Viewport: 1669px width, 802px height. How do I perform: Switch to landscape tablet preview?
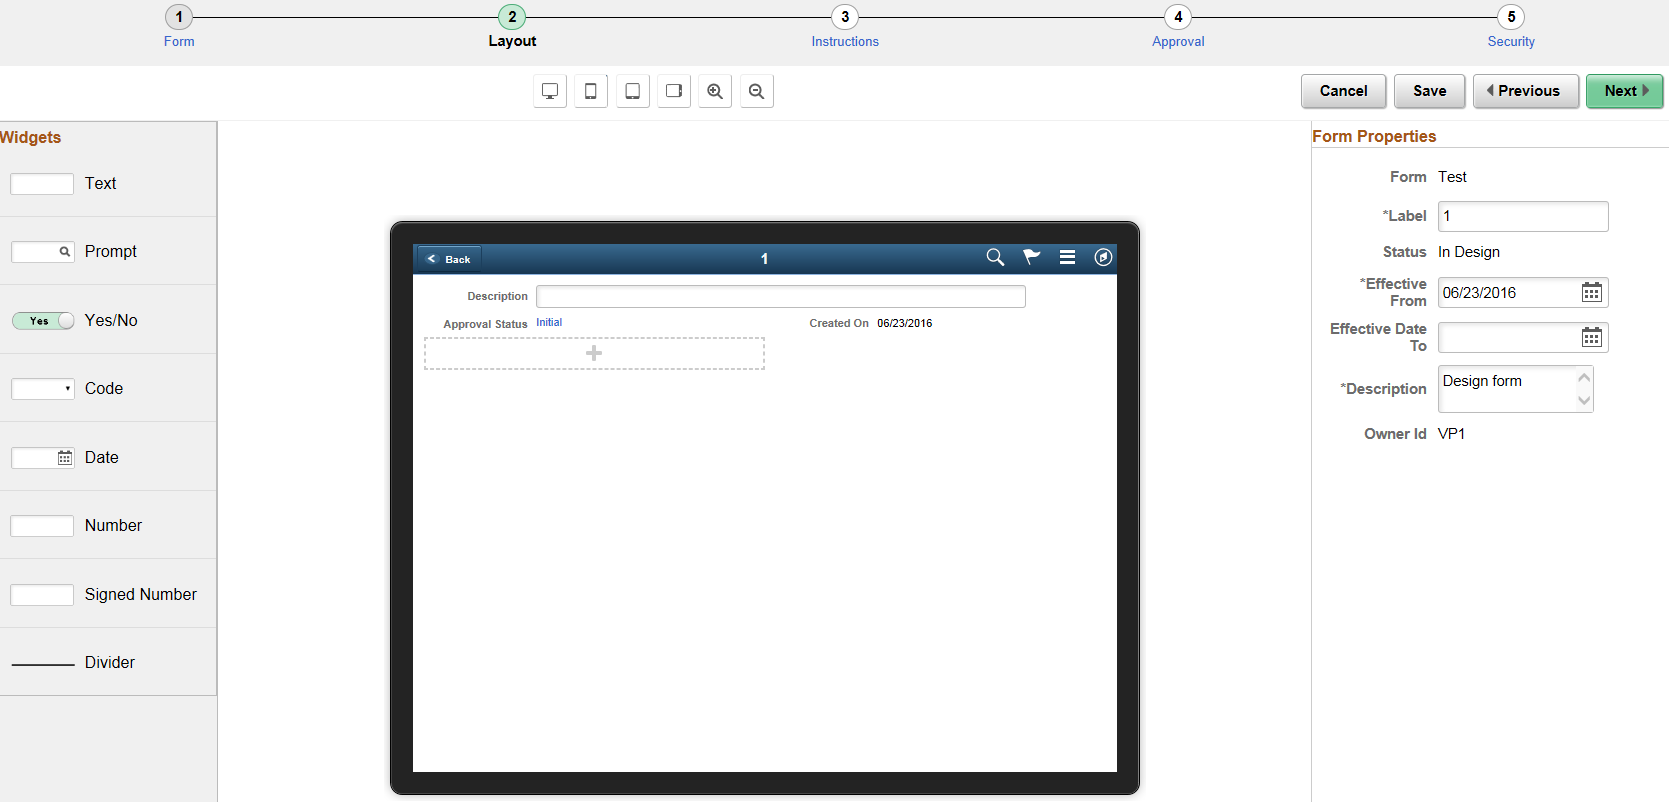tap(674, 91)
